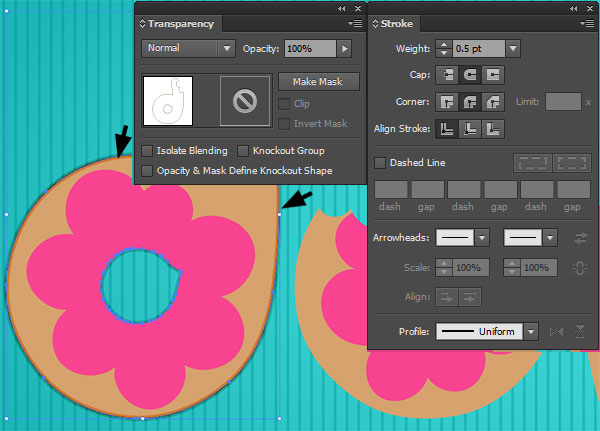Adjust the start arrowhead Scale stepper
Screen dimensions: 600x431
pyautogui.click(x=444, y=268)
